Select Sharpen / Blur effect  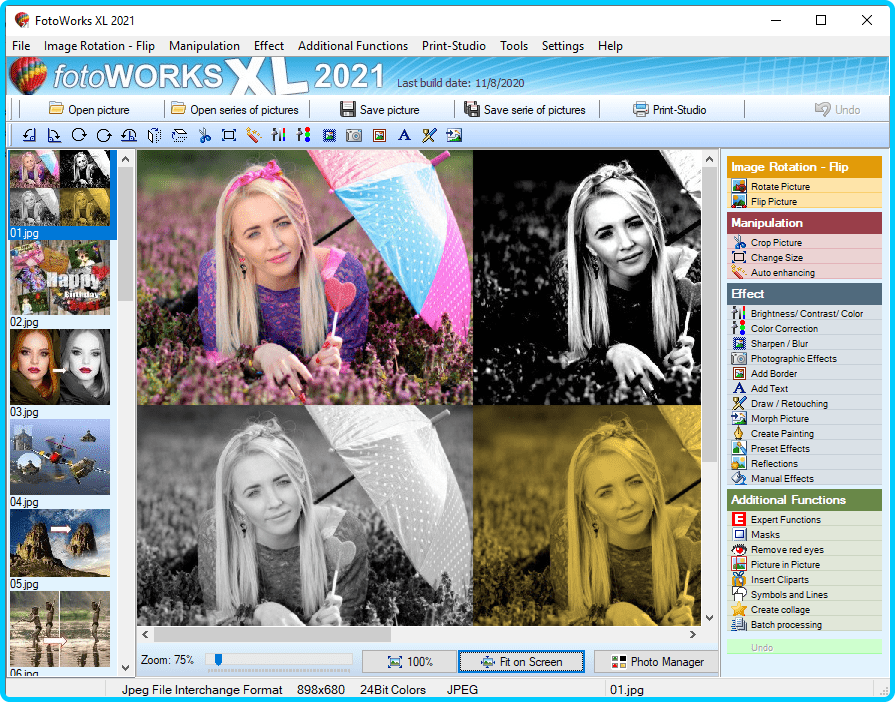point(779,344)
